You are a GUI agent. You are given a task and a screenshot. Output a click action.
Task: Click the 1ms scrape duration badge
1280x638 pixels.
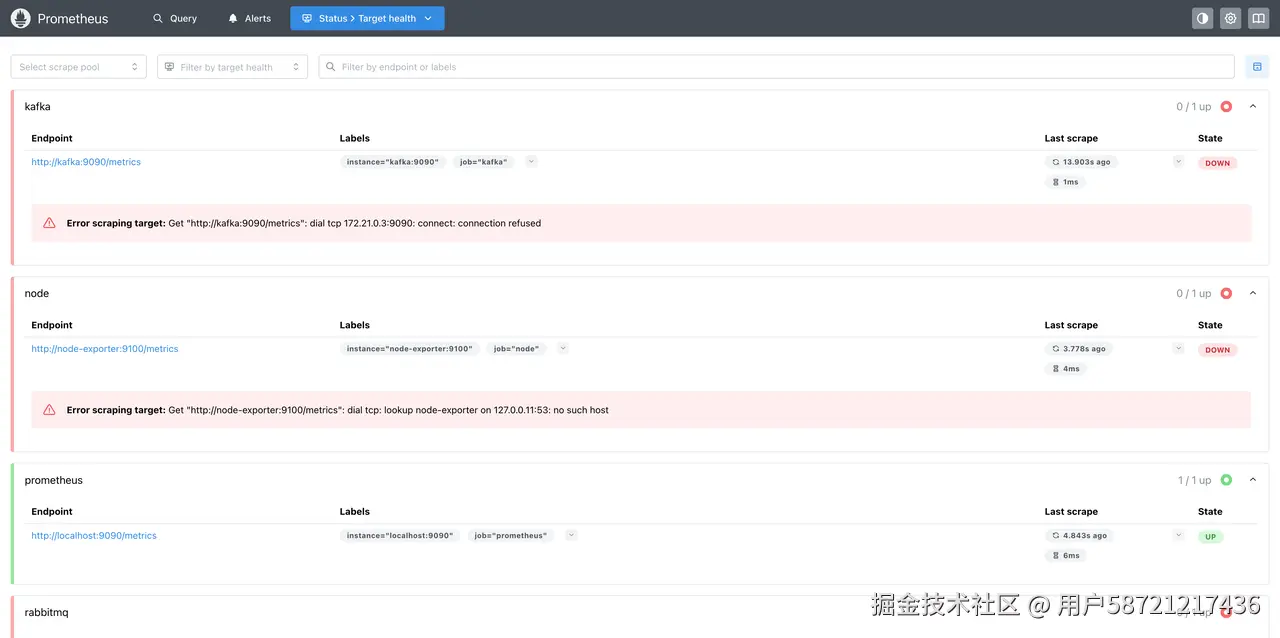[x=1065, y=182]
